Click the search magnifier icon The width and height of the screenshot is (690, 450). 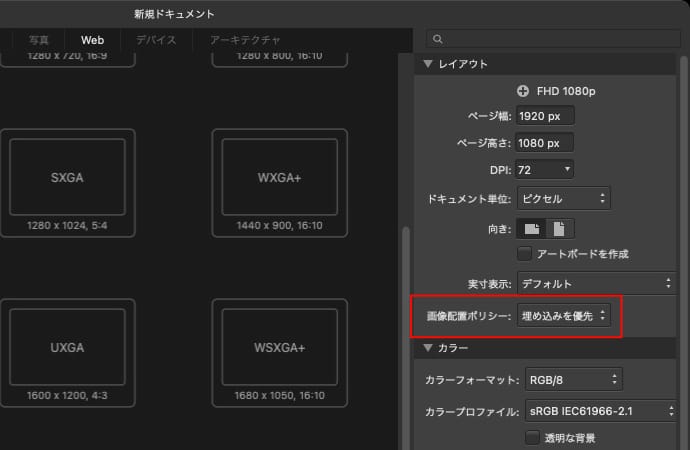(x=437, y=40)
